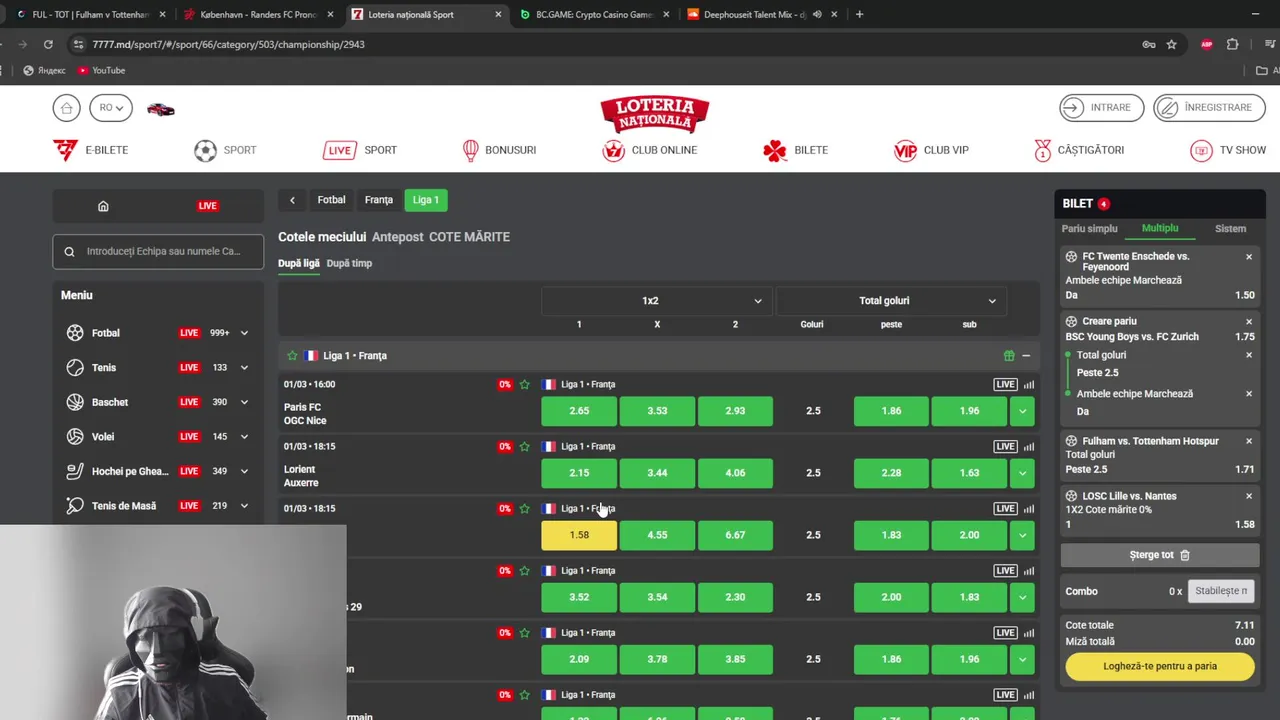
Task: Select Fotbal sport icon in menu
Action: point(75,333)
